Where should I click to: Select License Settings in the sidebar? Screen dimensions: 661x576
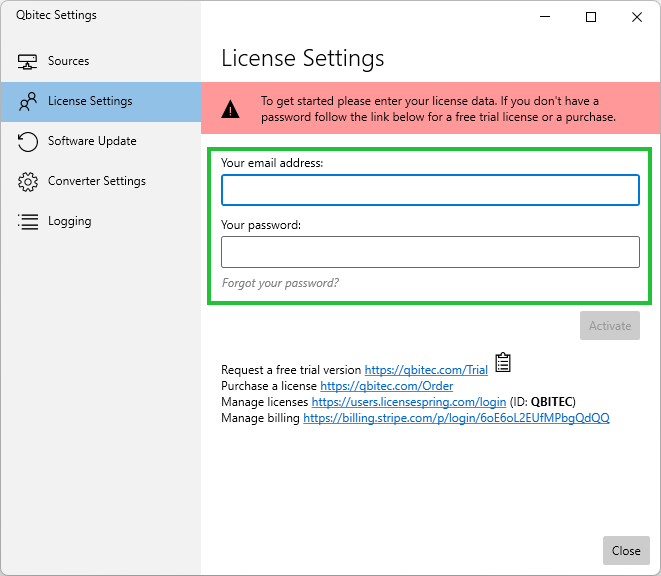pyautogui.click(x=90, y=101)
